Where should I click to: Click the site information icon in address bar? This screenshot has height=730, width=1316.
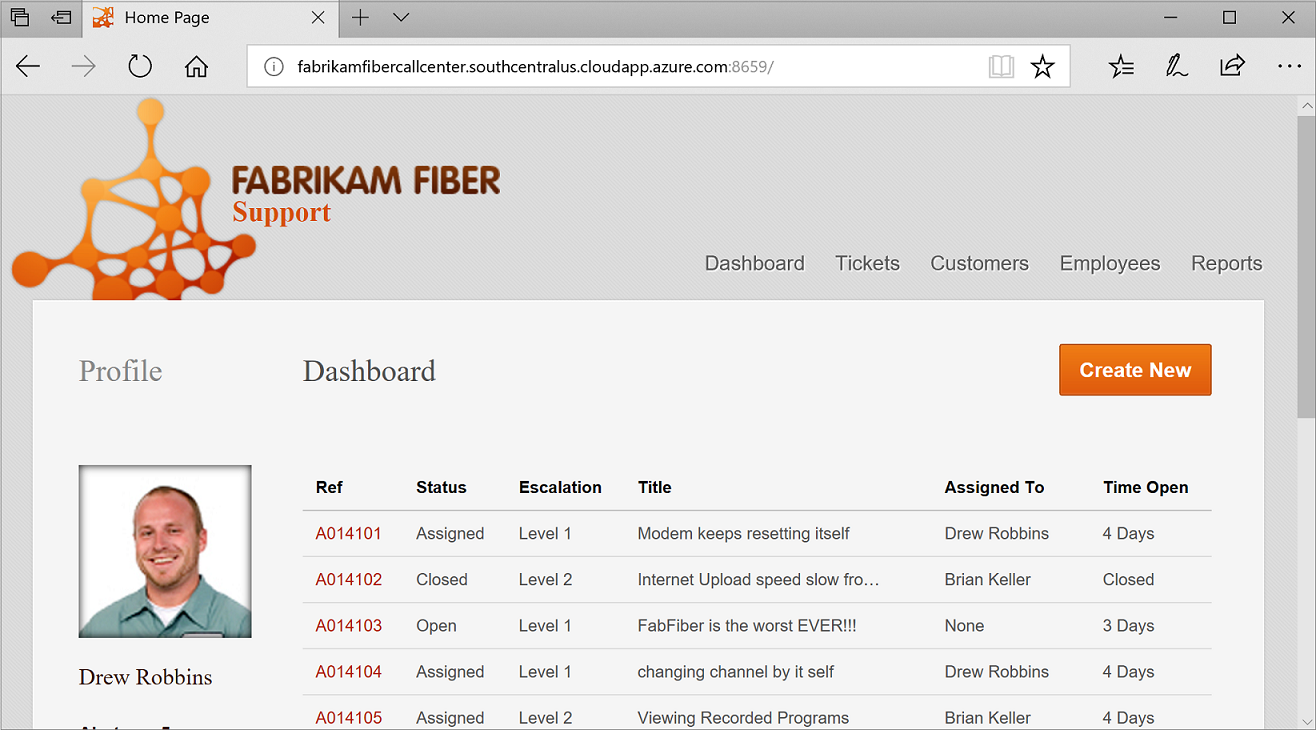(x=273, y=66)
